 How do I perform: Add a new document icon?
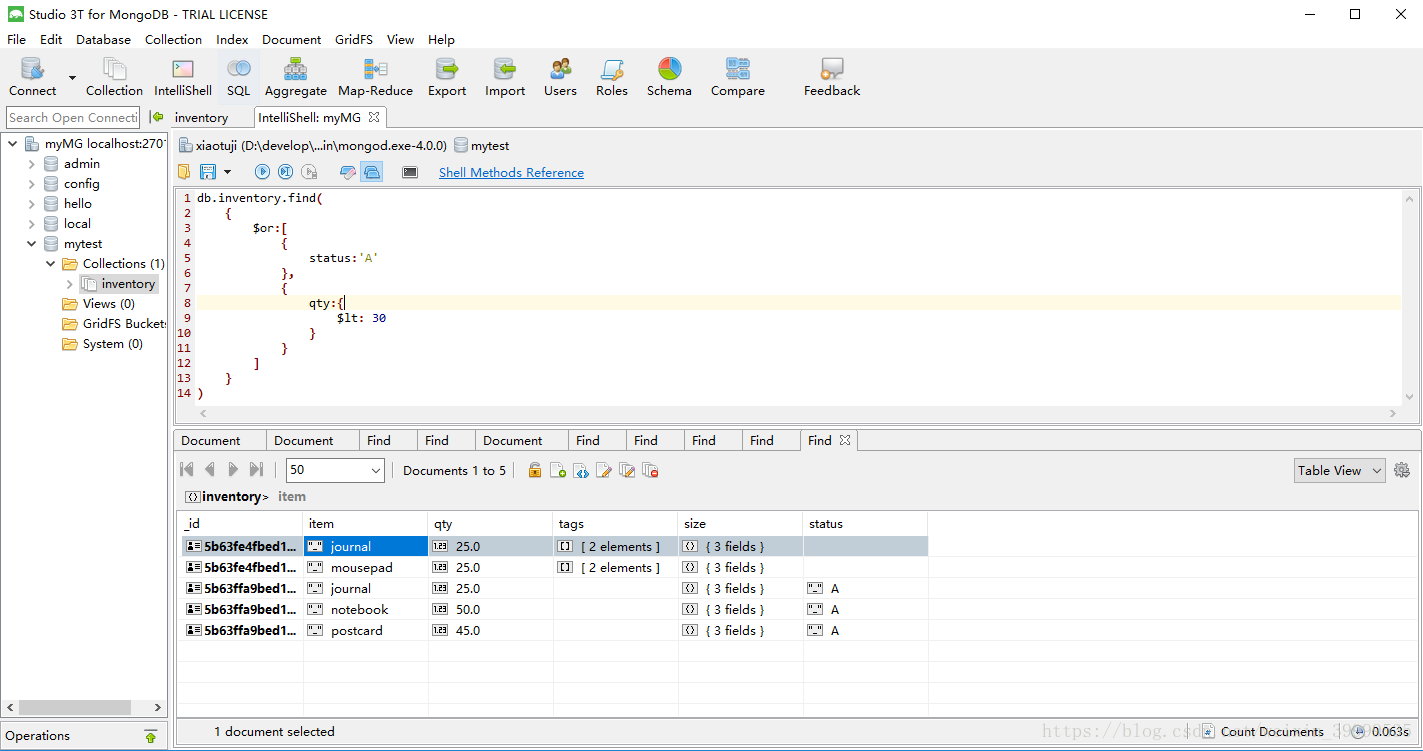click(x=558, y=470)
